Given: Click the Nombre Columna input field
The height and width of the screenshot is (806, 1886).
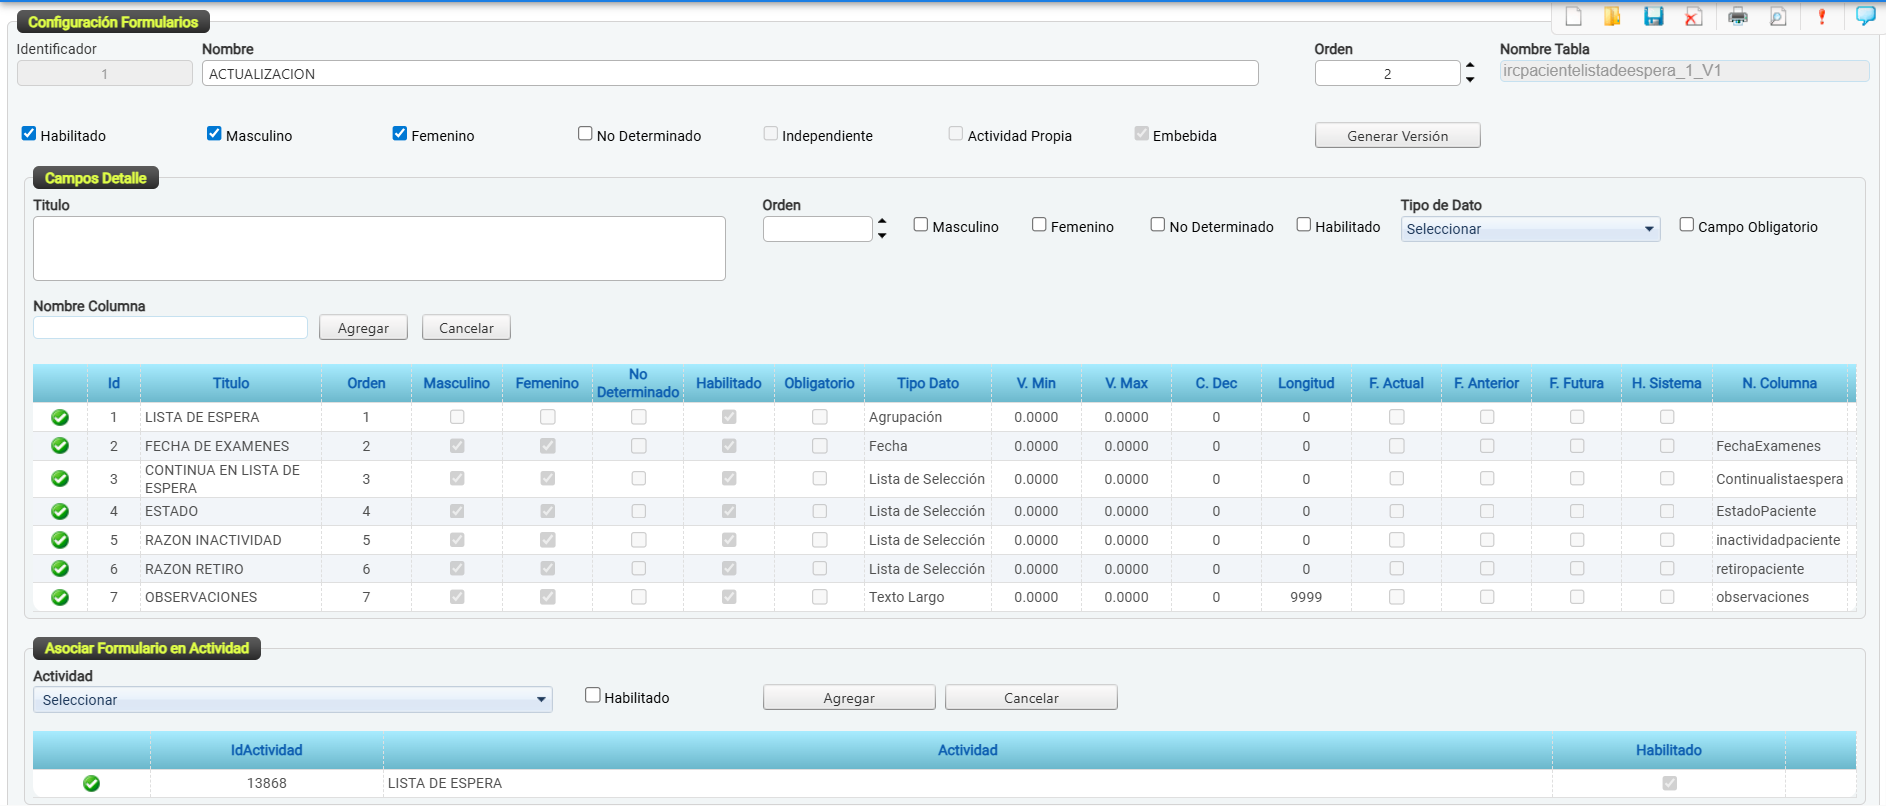Looking at the screenshot, I should pyautogui.click(x=170, y=328).
